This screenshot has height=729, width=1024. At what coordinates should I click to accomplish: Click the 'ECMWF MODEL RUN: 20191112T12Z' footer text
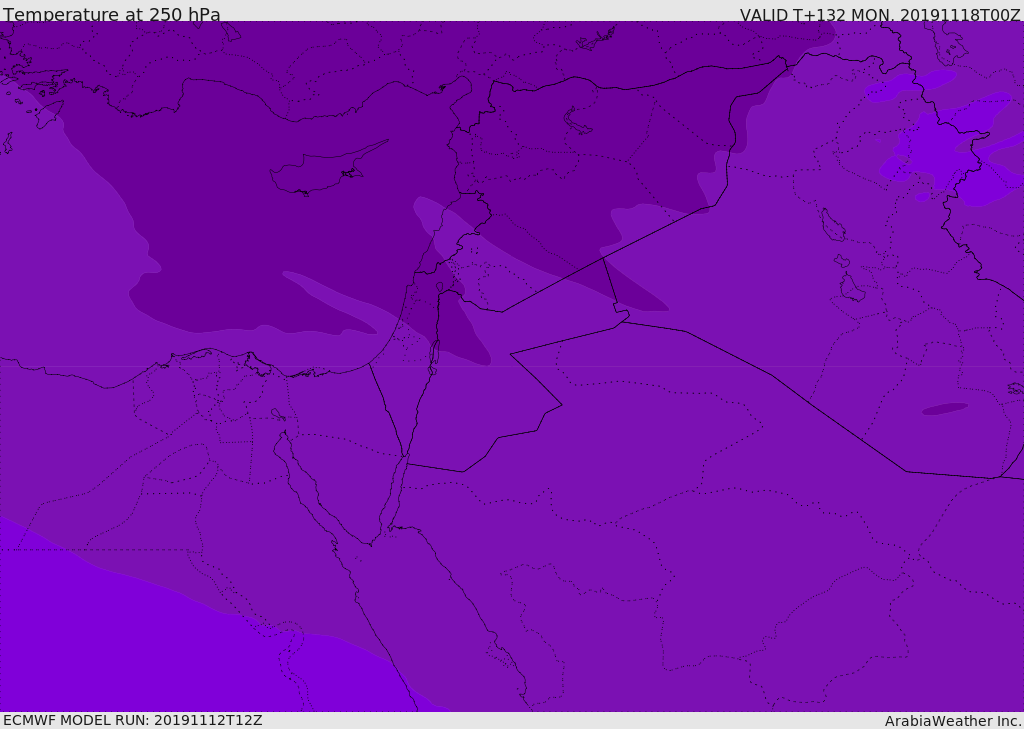[133, 720]
